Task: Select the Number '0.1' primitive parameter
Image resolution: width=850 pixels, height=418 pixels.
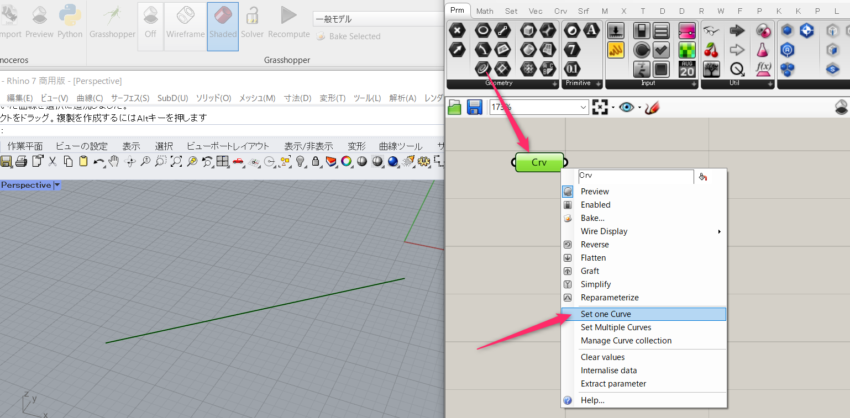Action: pyautogui.click(x=572, y=69)
